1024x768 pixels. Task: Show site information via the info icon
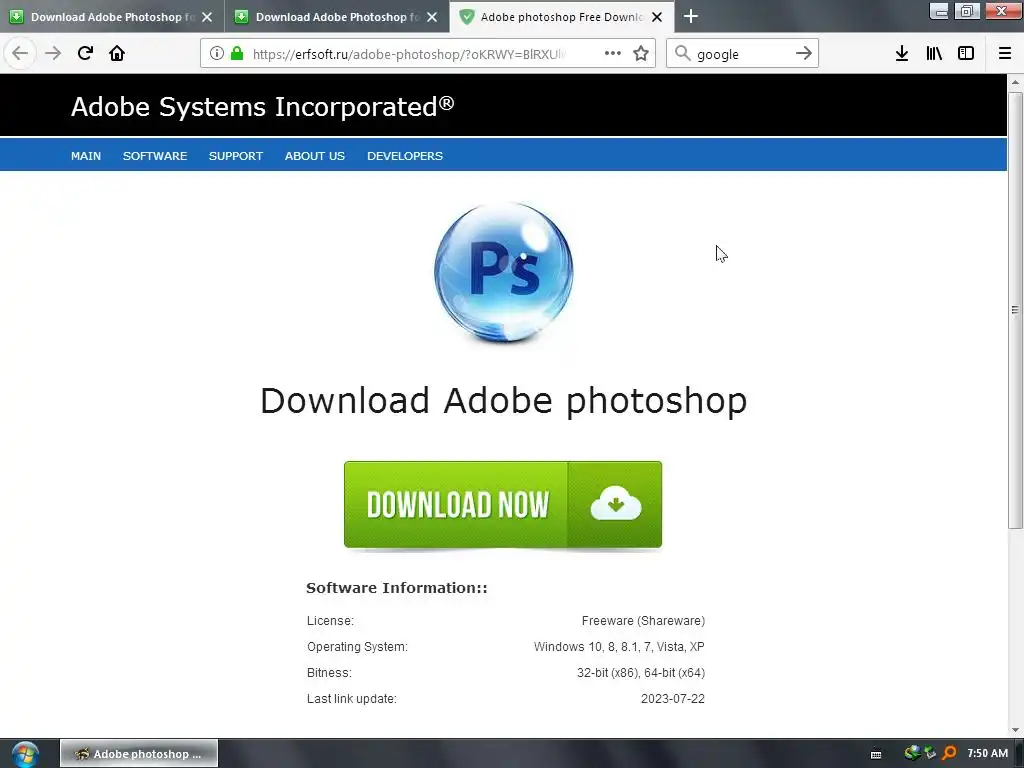pos(217,53)
